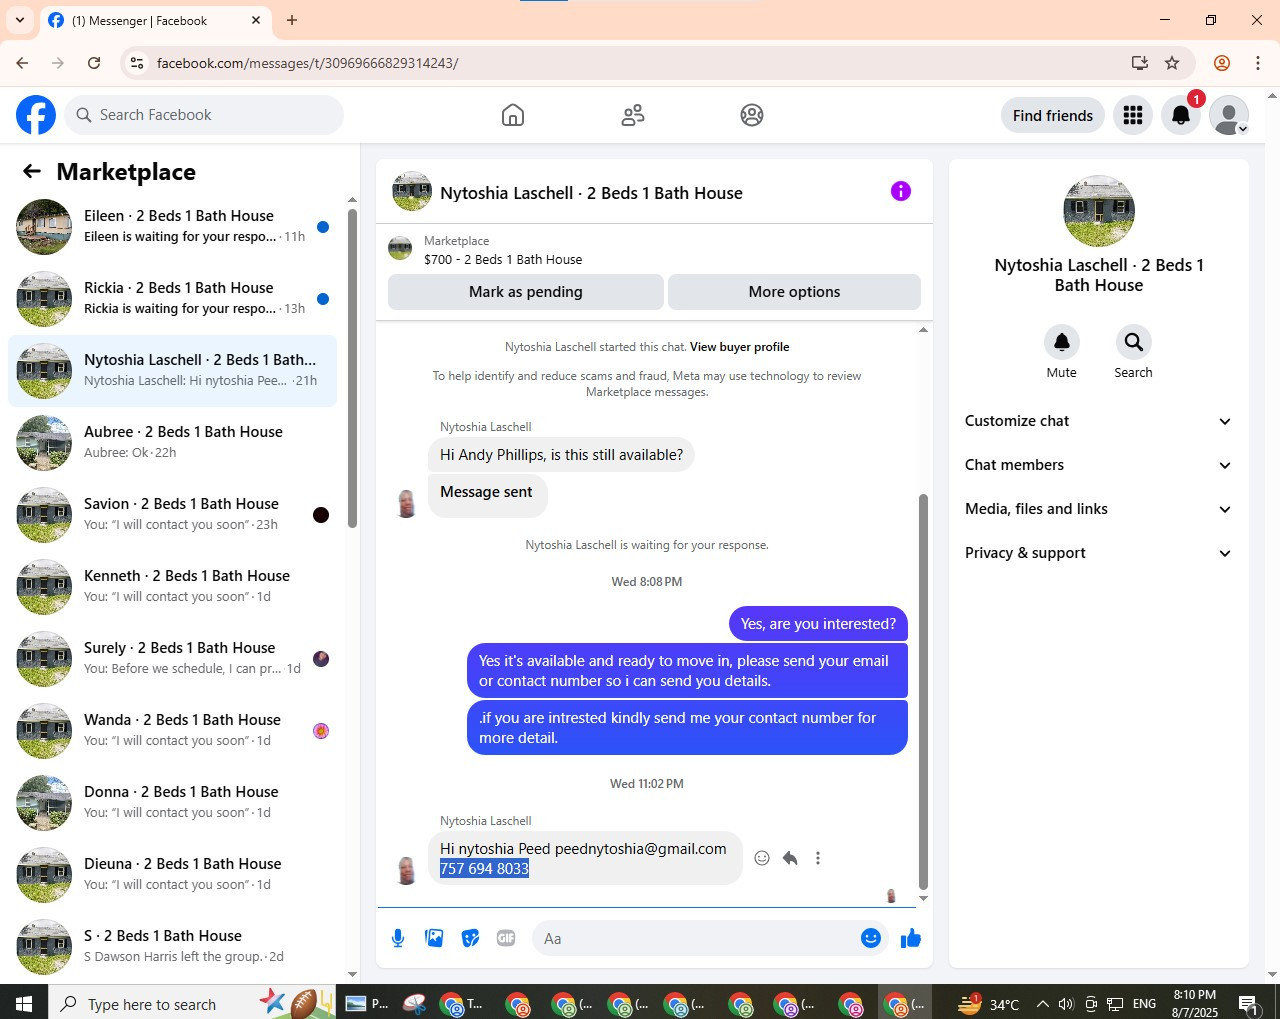The image size is (1280, 1019).
Task: Click the chat messages scrollbar
Action: click(x=923, y=690)
